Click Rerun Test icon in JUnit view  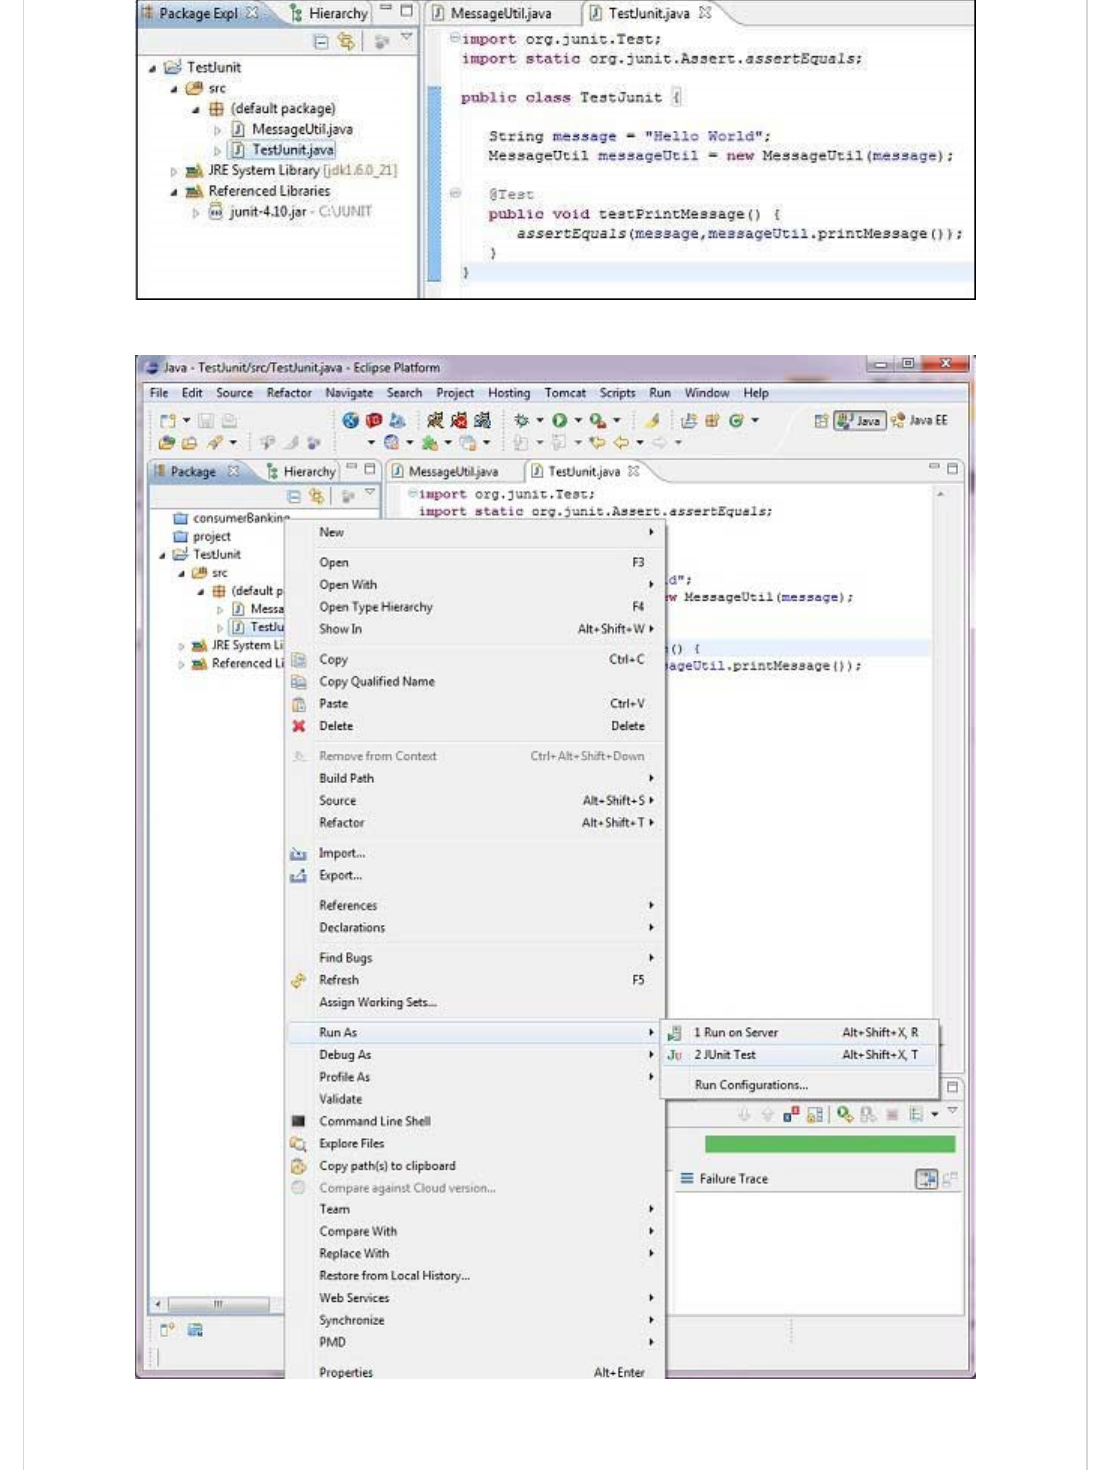[x=845, y=1114]
